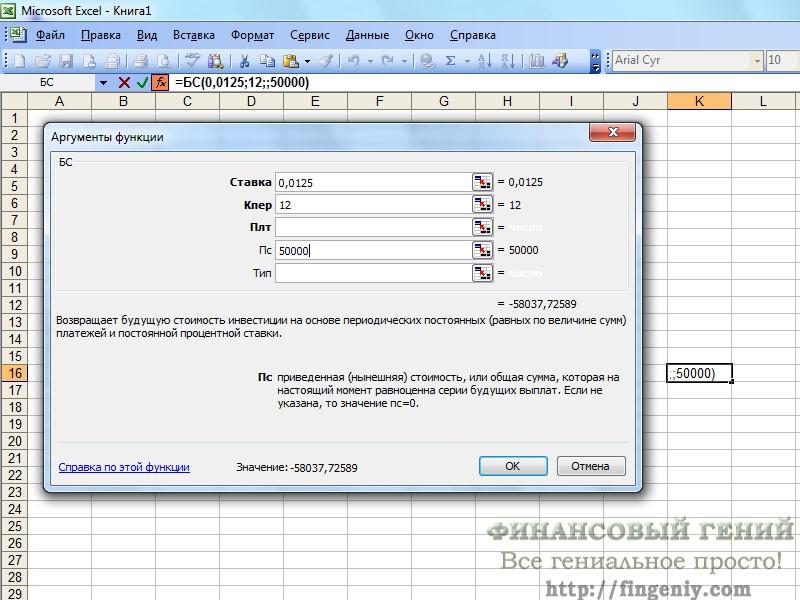Viewport: 800px width, 600px height.
Task: Open the Сервис menu
Action: (310, 35)
